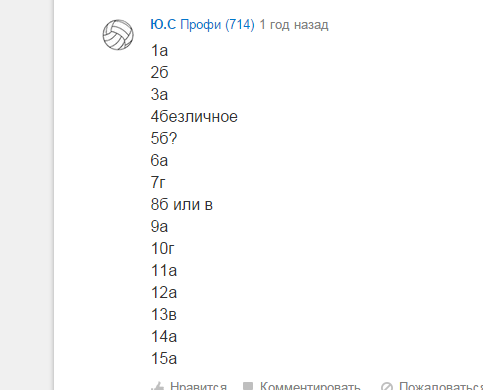Click the answer line '7г'
This screenshot has height=390, width=483.
pos(158,183)
